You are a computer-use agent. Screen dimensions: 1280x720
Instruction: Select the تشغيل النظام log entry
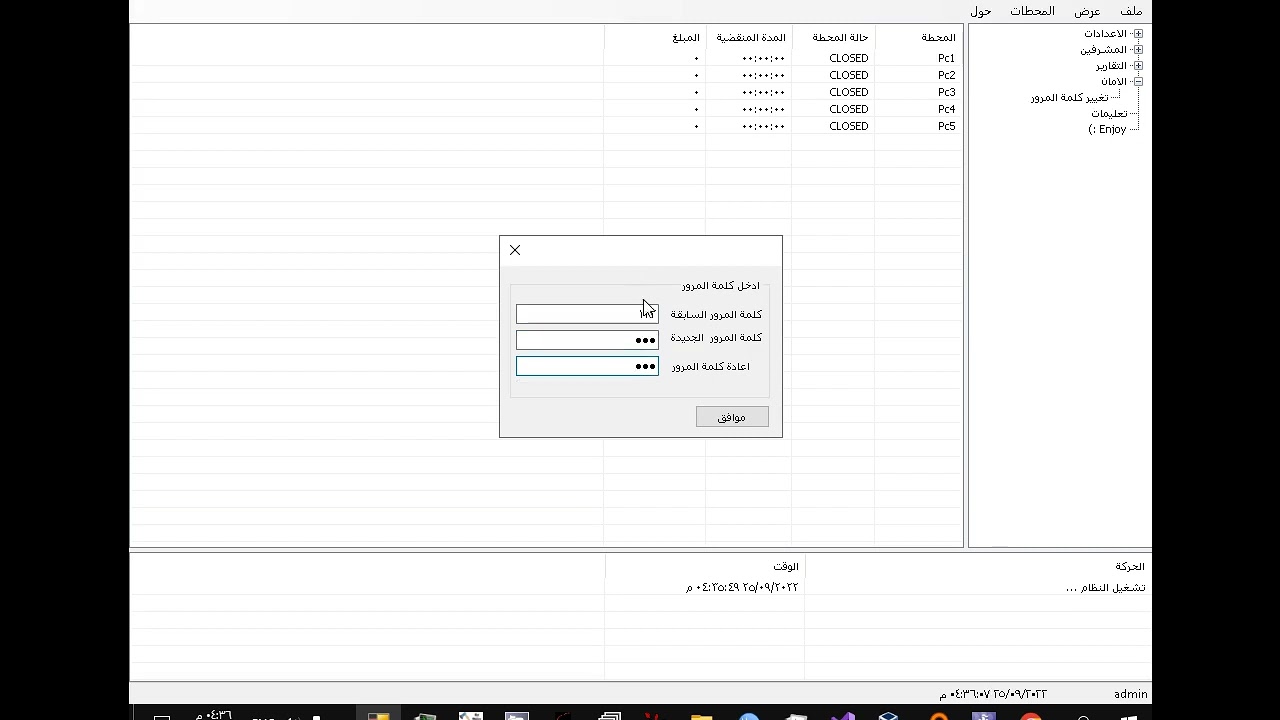click(x=1105, y=588)
